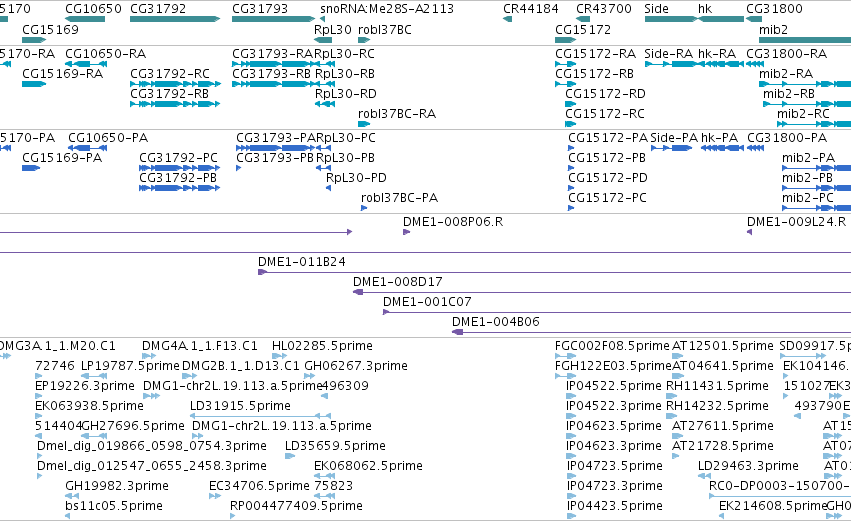Click BAC end DME1-009L24.R

796,222
